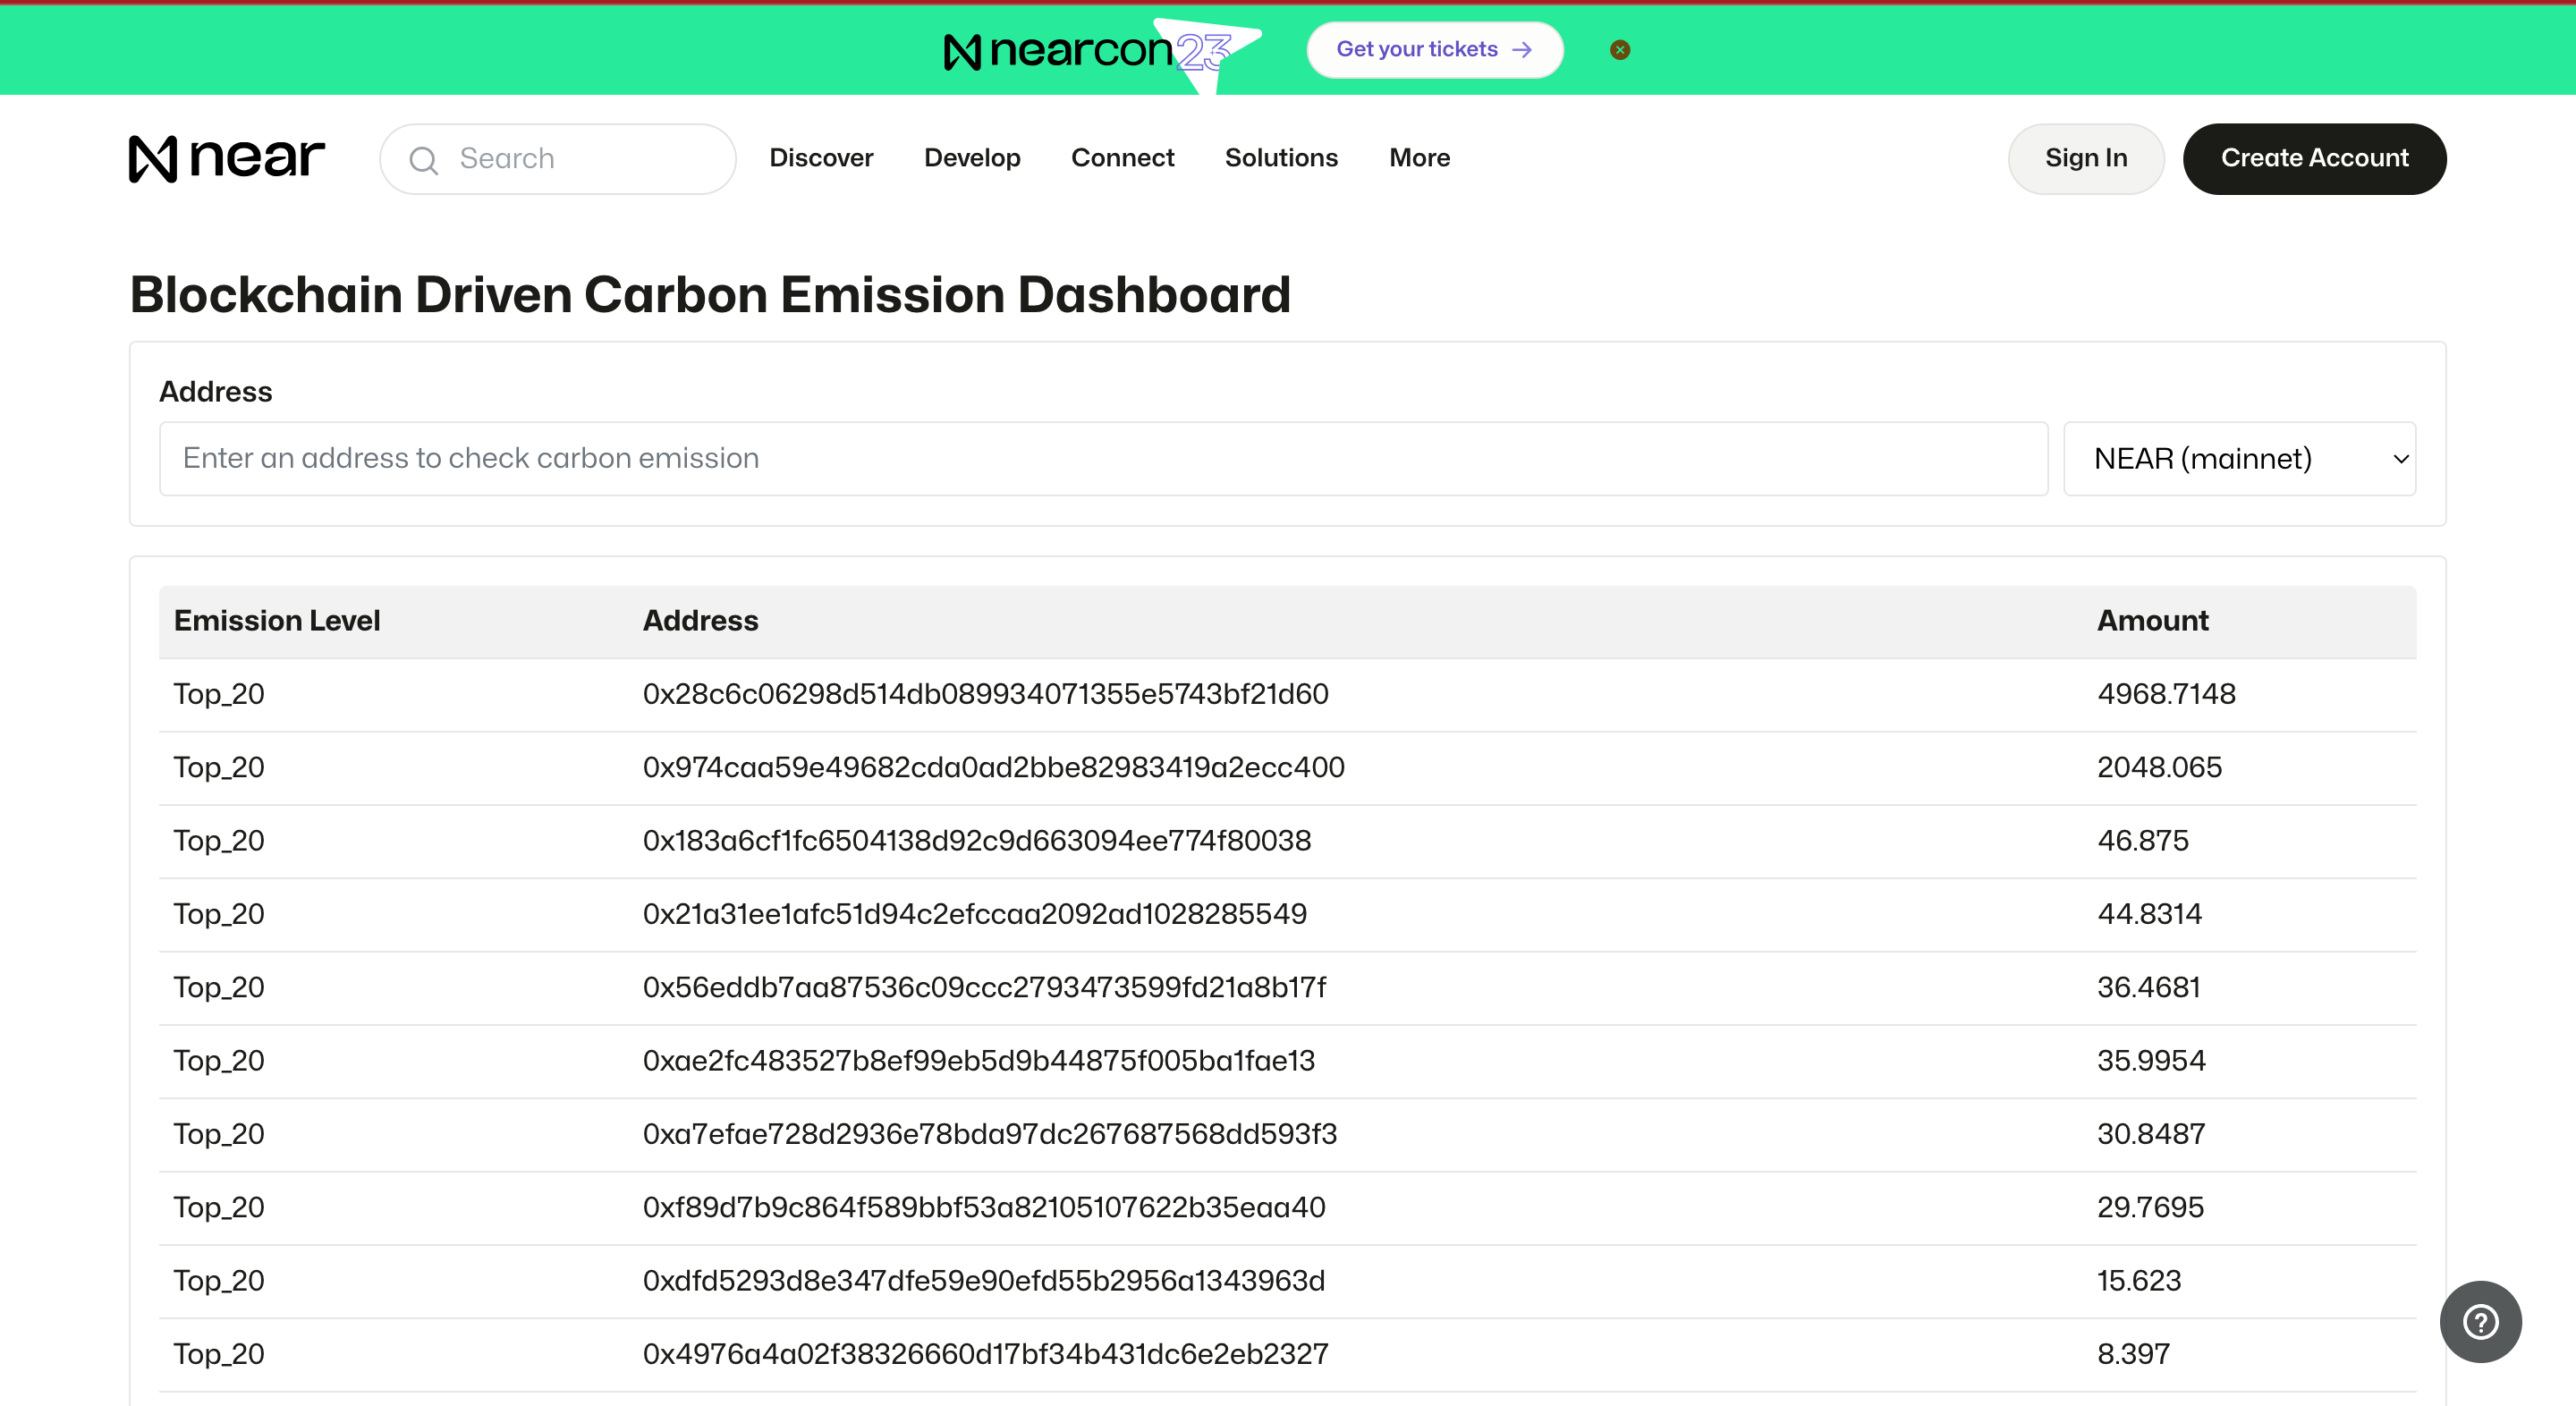Viewport: 2576px width, 1406px height.
Task: Click the Emission Level column header
Action: coord(277,621)
